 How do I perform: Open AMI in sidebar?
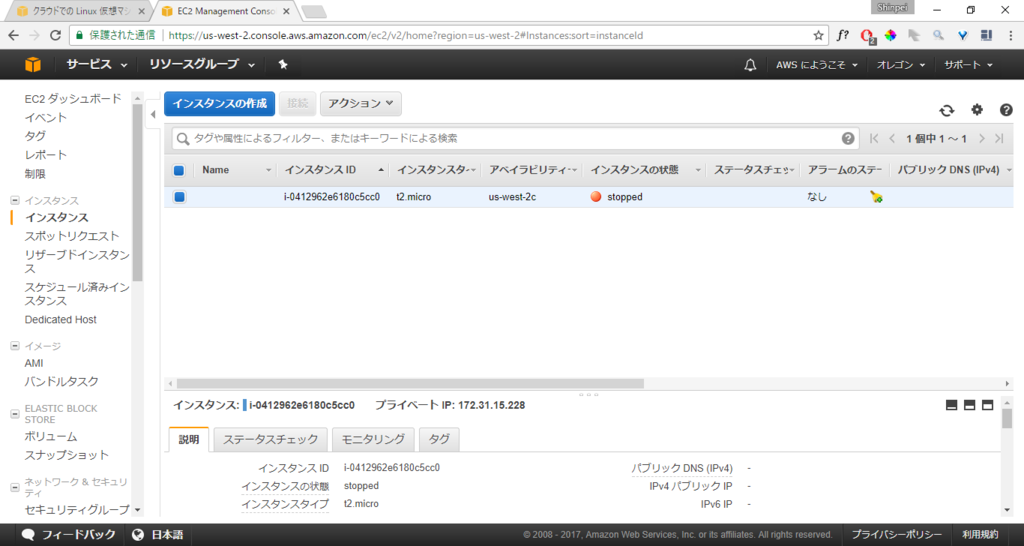pos(34,363)
